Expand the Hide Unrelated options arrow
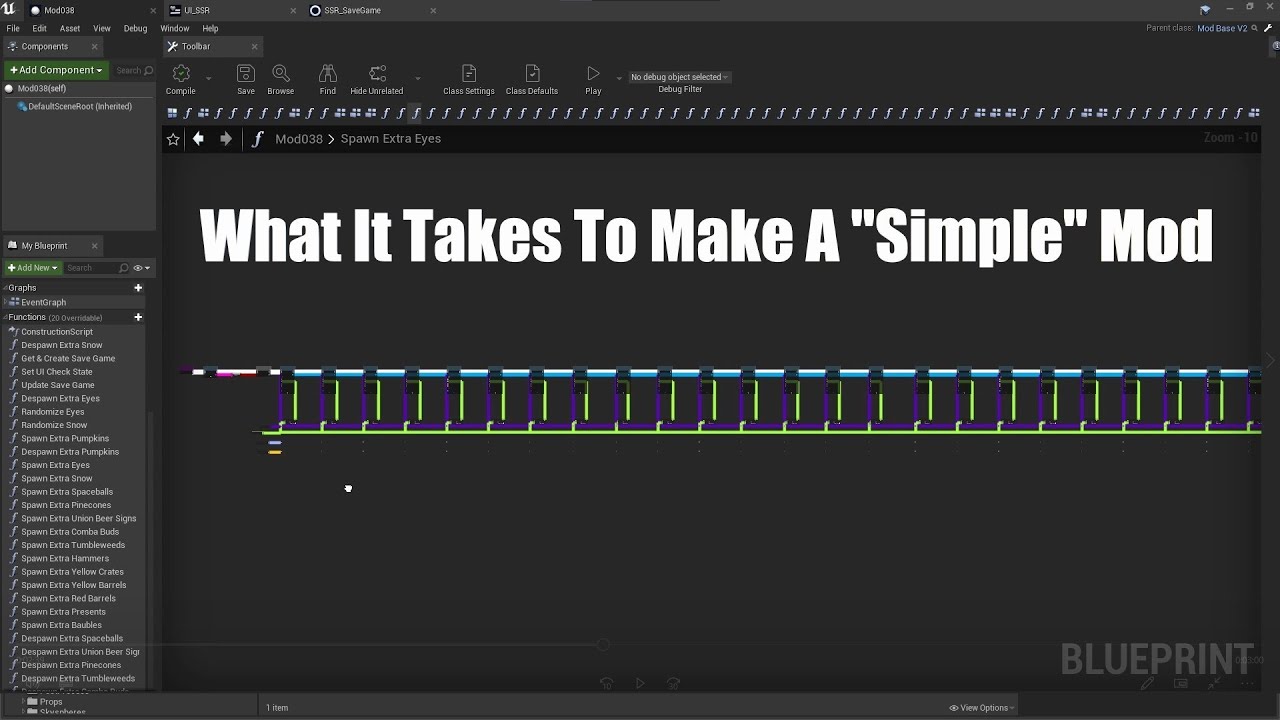The image size is (1280, 720). coord(417,78)
